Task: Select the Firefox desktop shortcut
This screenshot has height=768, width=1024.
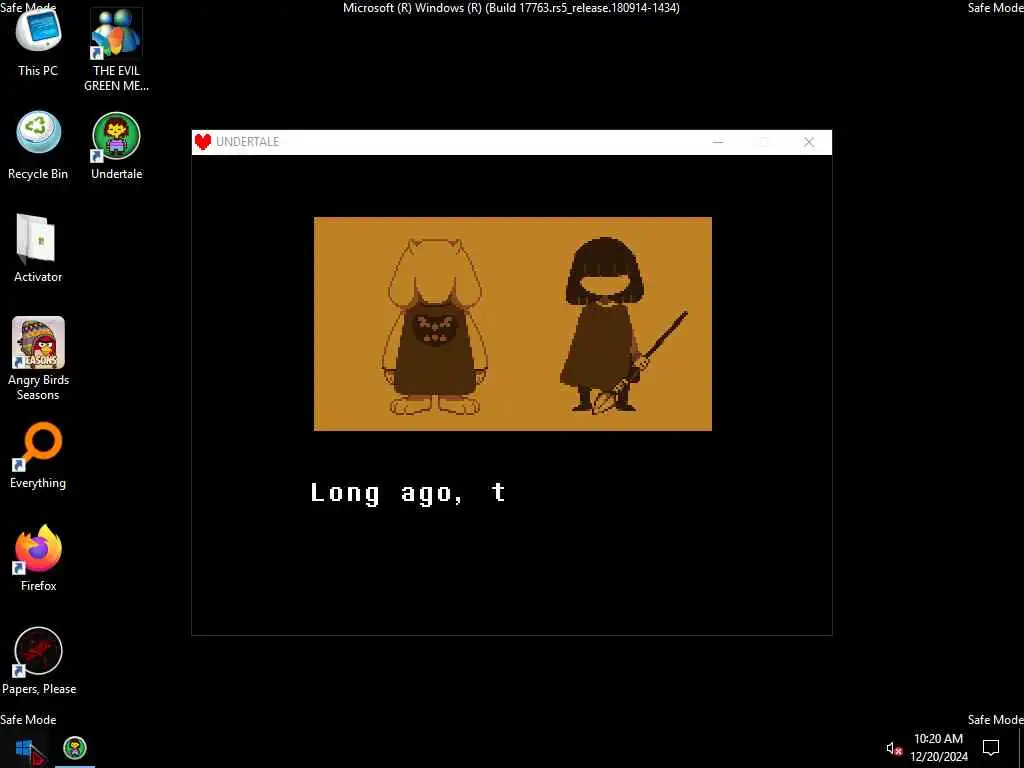Action: pos(38,558)
